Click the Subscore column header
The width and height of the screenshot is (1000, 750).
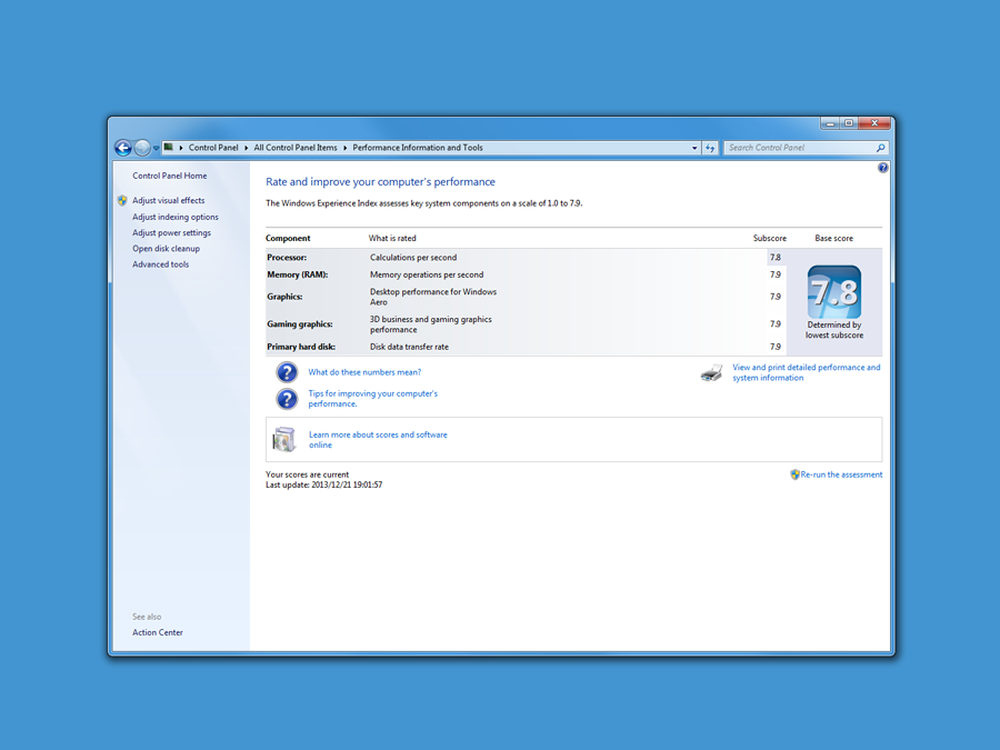pyautogui.click(x=770, y=238)
